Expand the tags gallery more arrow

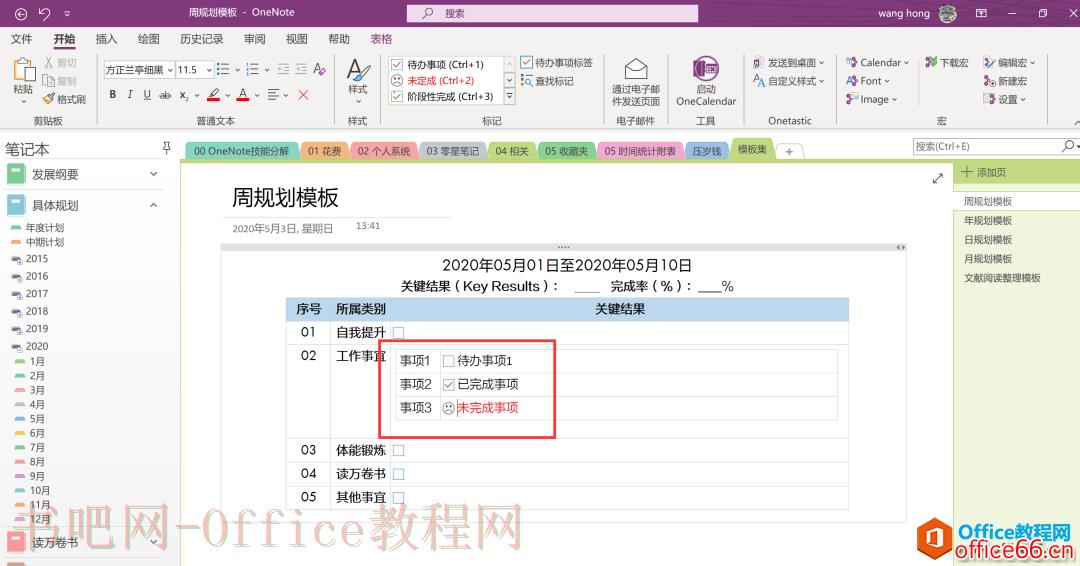510,96
